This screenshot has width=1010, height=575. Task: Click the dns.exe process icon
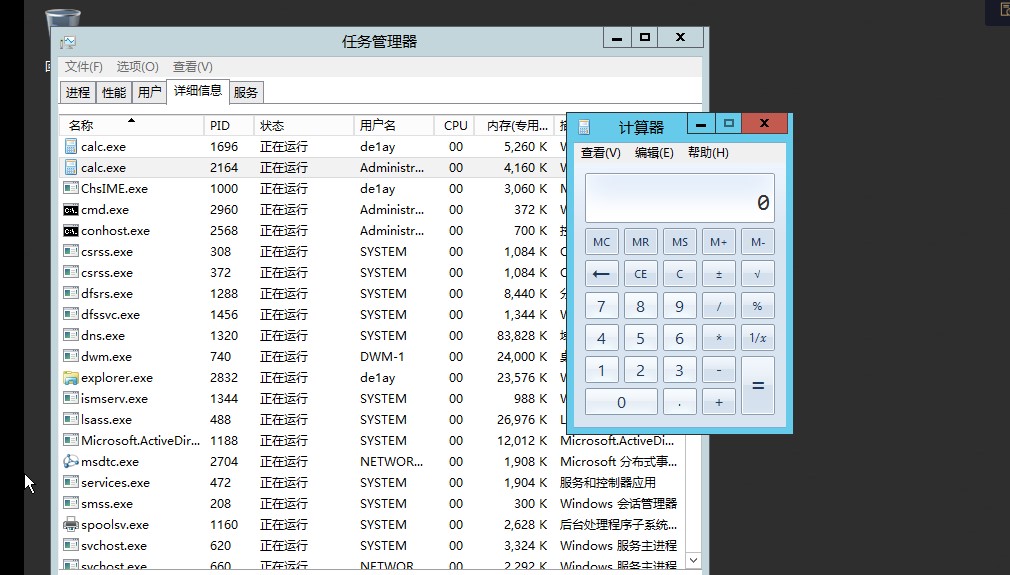click(71, 335)
